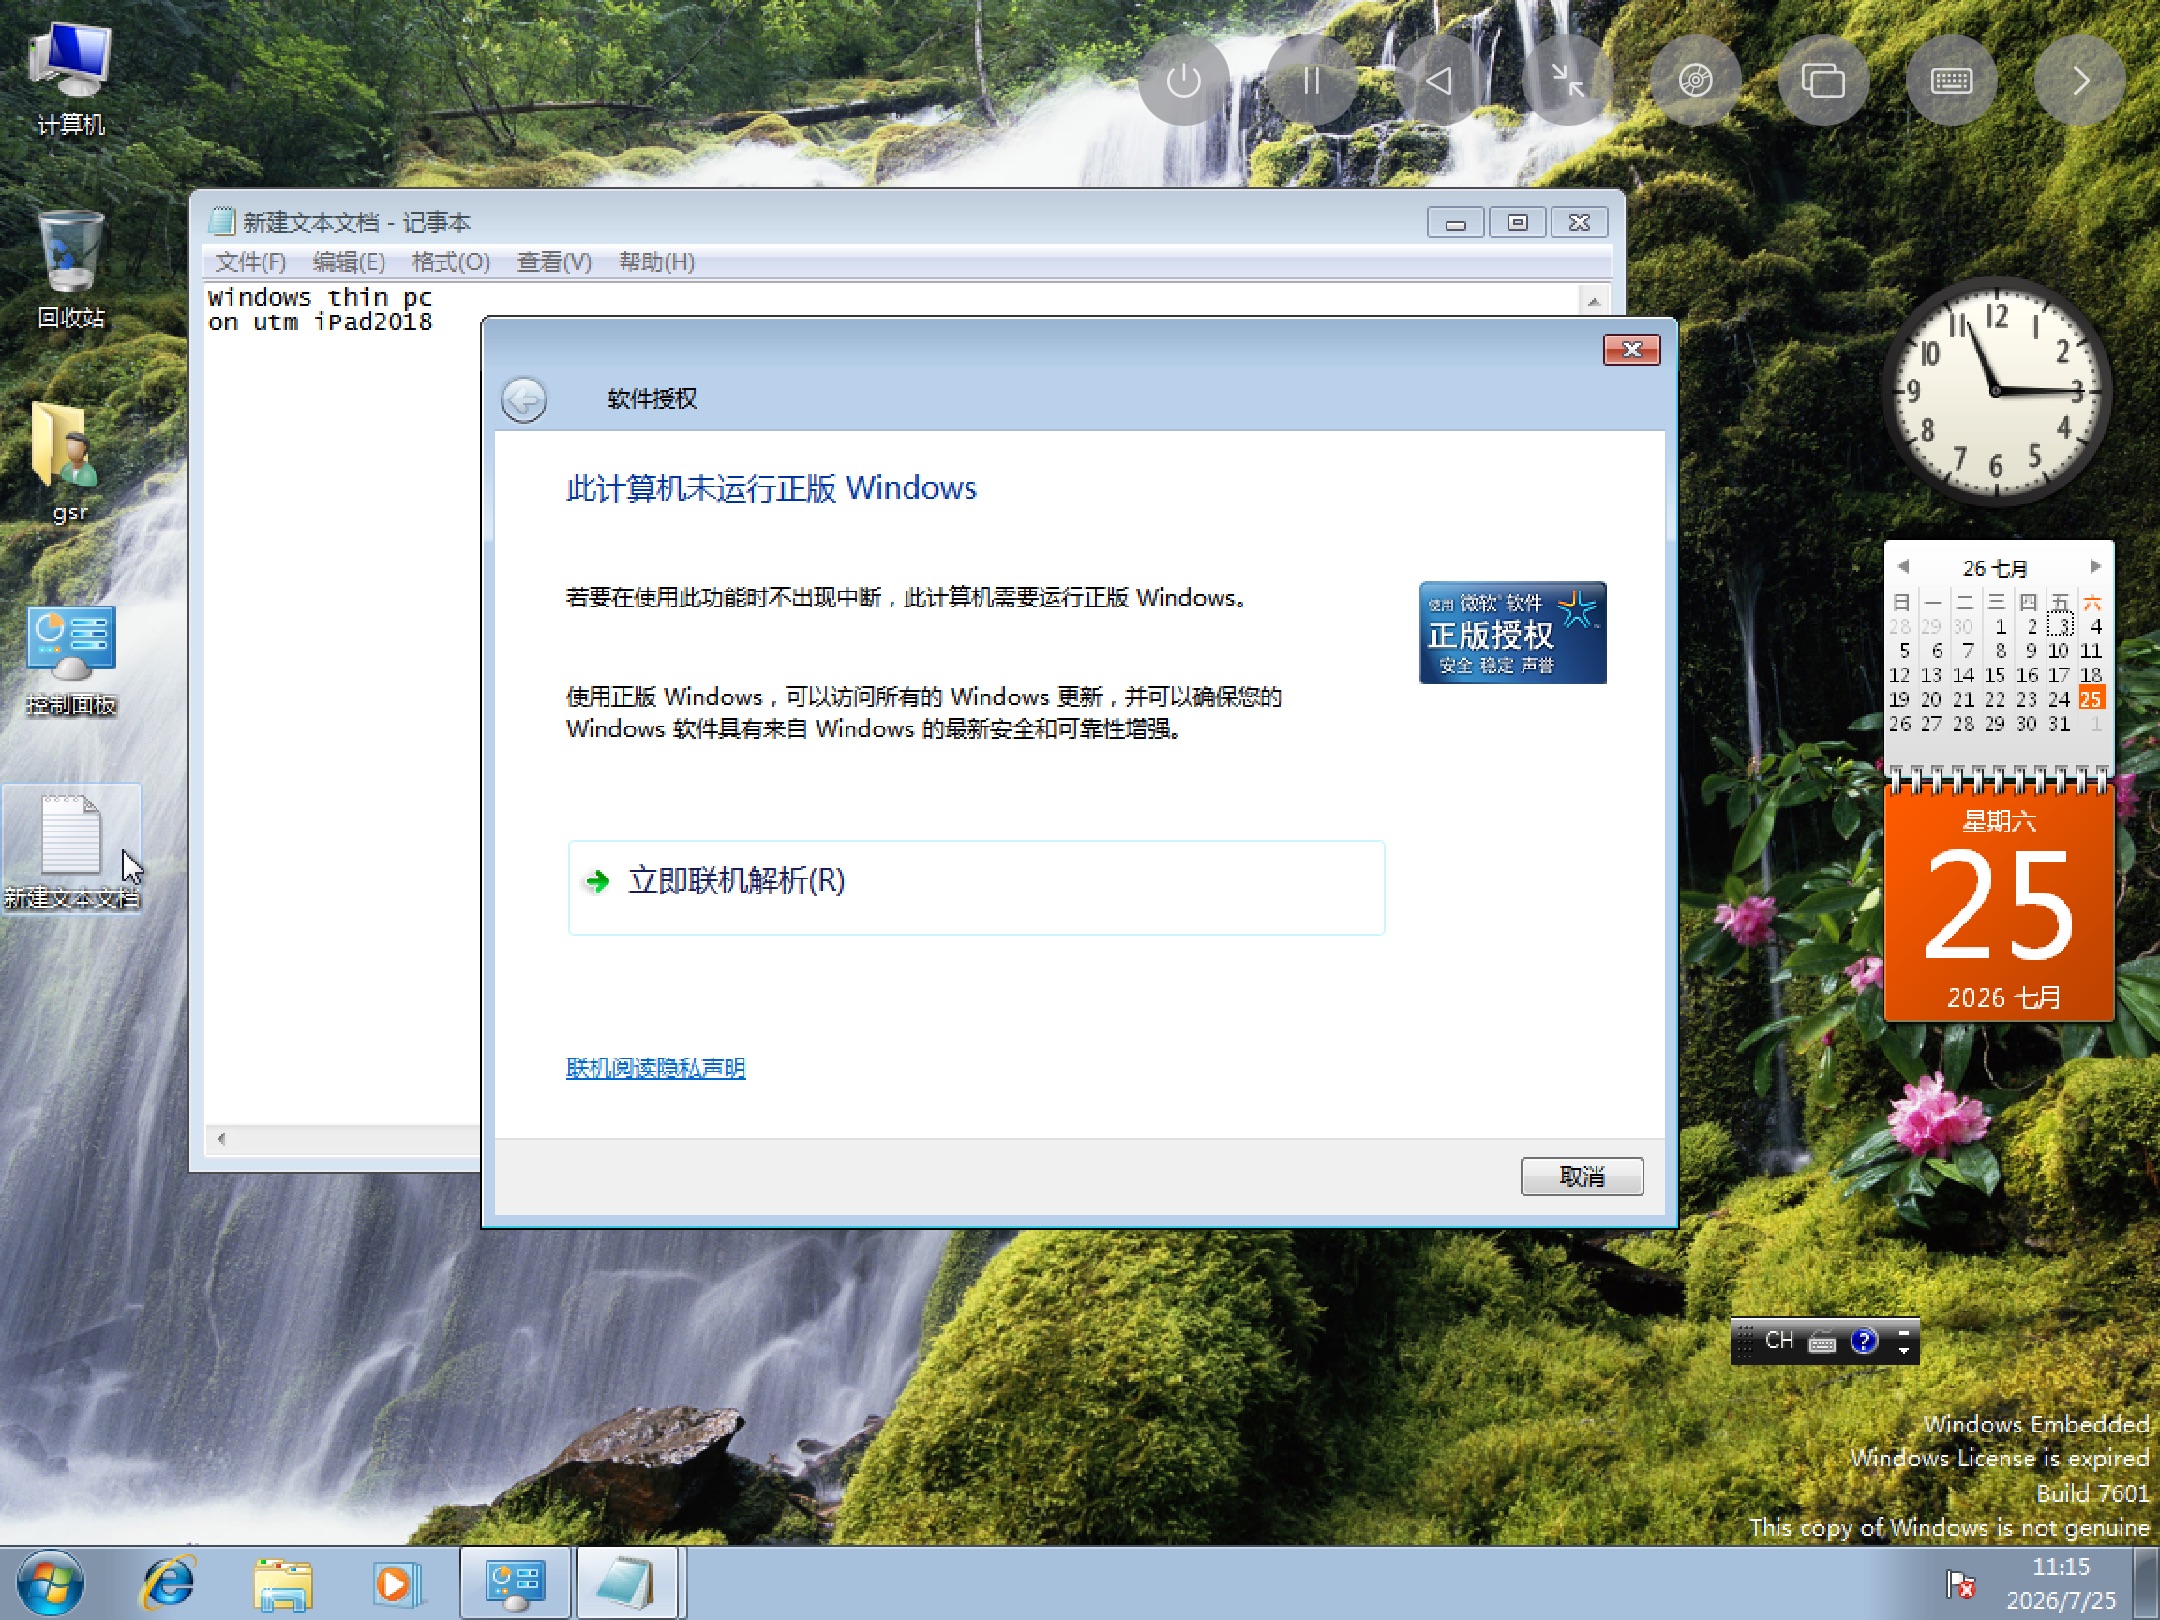Close the 软件授权 dialog with red X
The width and height of the screenshot is (2160, 1620).
click(1631, 350)
